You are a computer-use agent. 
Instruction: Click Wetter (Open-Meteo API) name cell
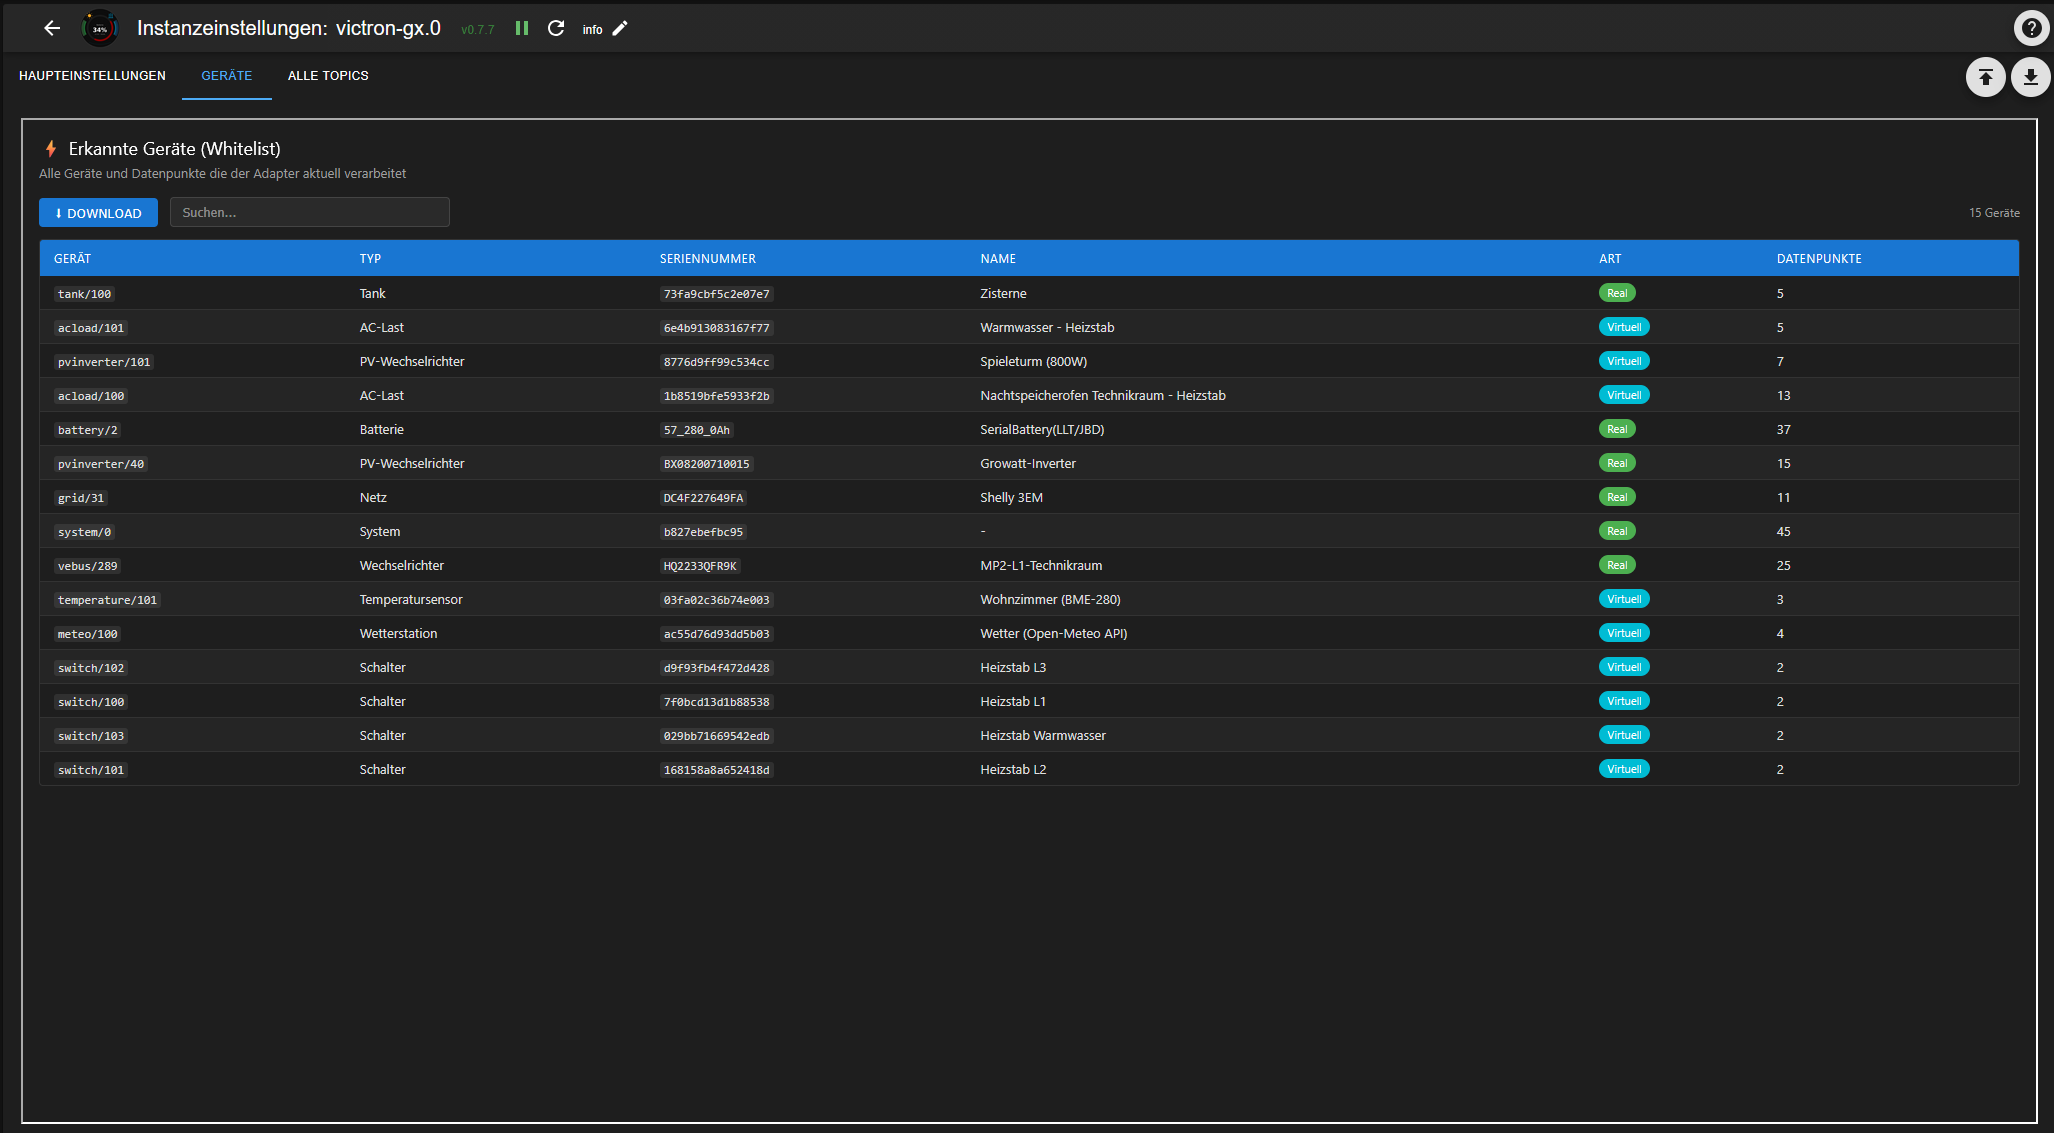coord(1054,633)
